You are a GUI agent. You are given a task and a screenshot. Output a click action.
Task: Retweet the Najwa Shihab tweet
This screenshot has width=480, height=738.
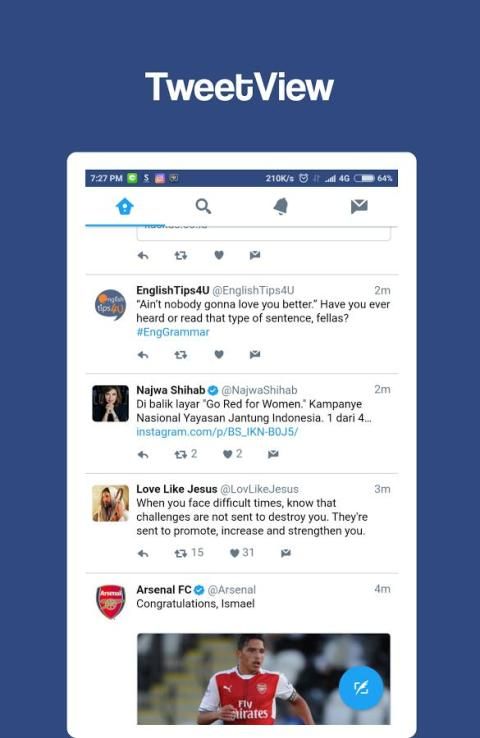(185, 454)
